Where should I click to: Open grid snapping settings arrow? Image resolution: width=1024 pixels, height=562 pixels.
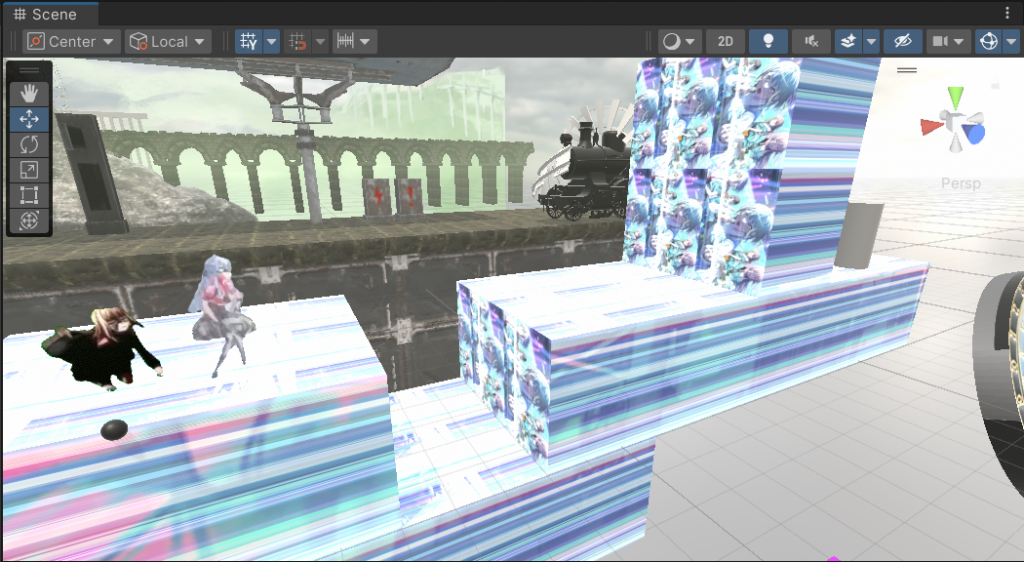(x=320, y=42)
